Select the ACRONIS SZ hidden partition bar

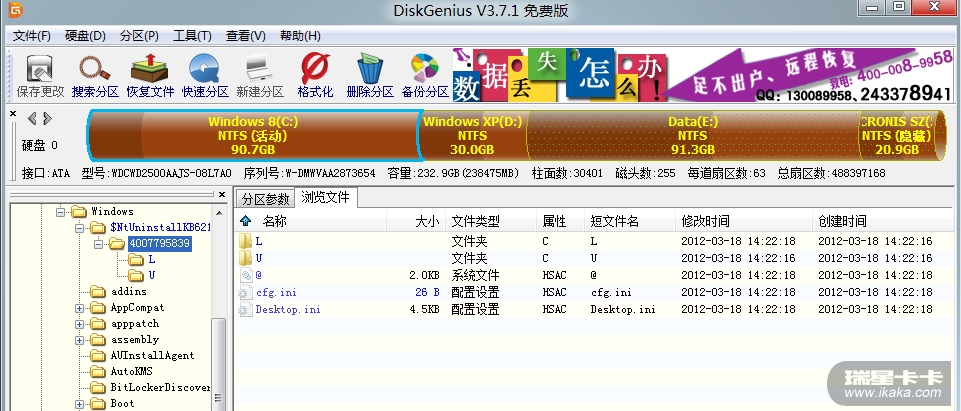pyautogui.click(x=898, y=136)
